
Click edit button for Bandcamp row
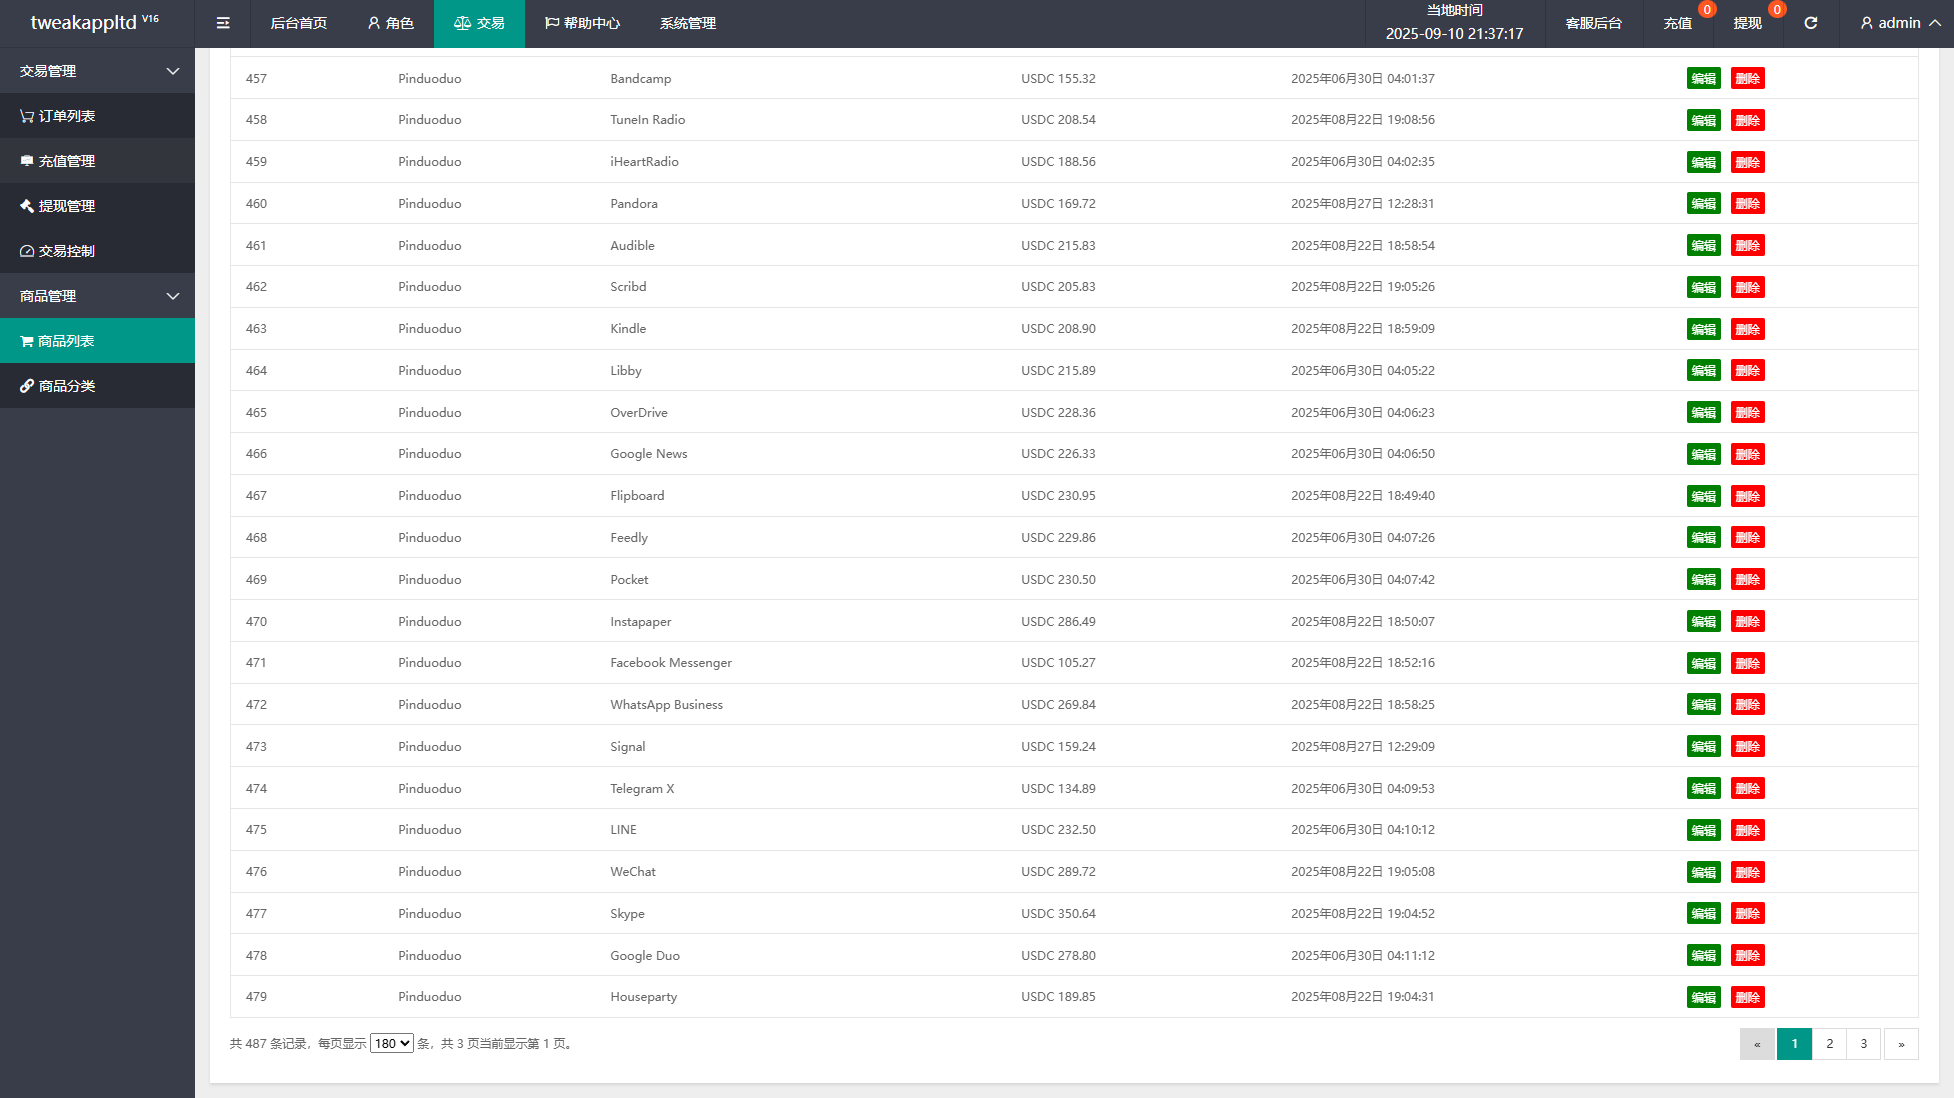(1703, 79)
